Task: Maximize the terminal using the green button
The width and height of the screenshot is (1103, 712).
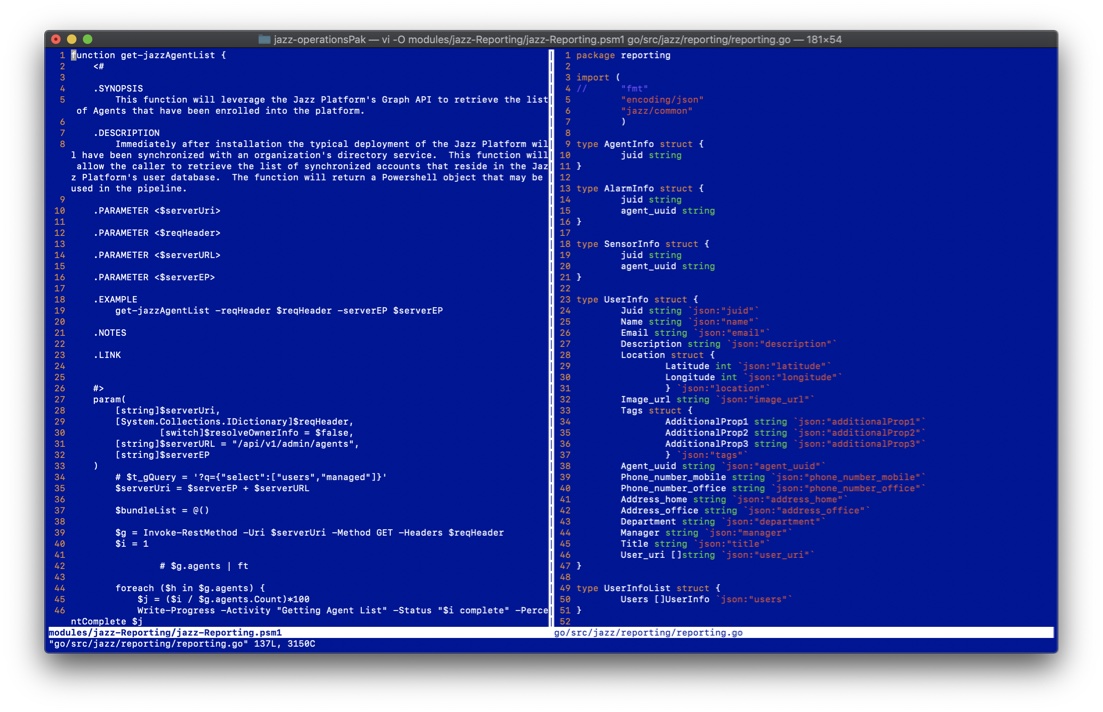Action: pyautogui.click(x=88, y=39)
